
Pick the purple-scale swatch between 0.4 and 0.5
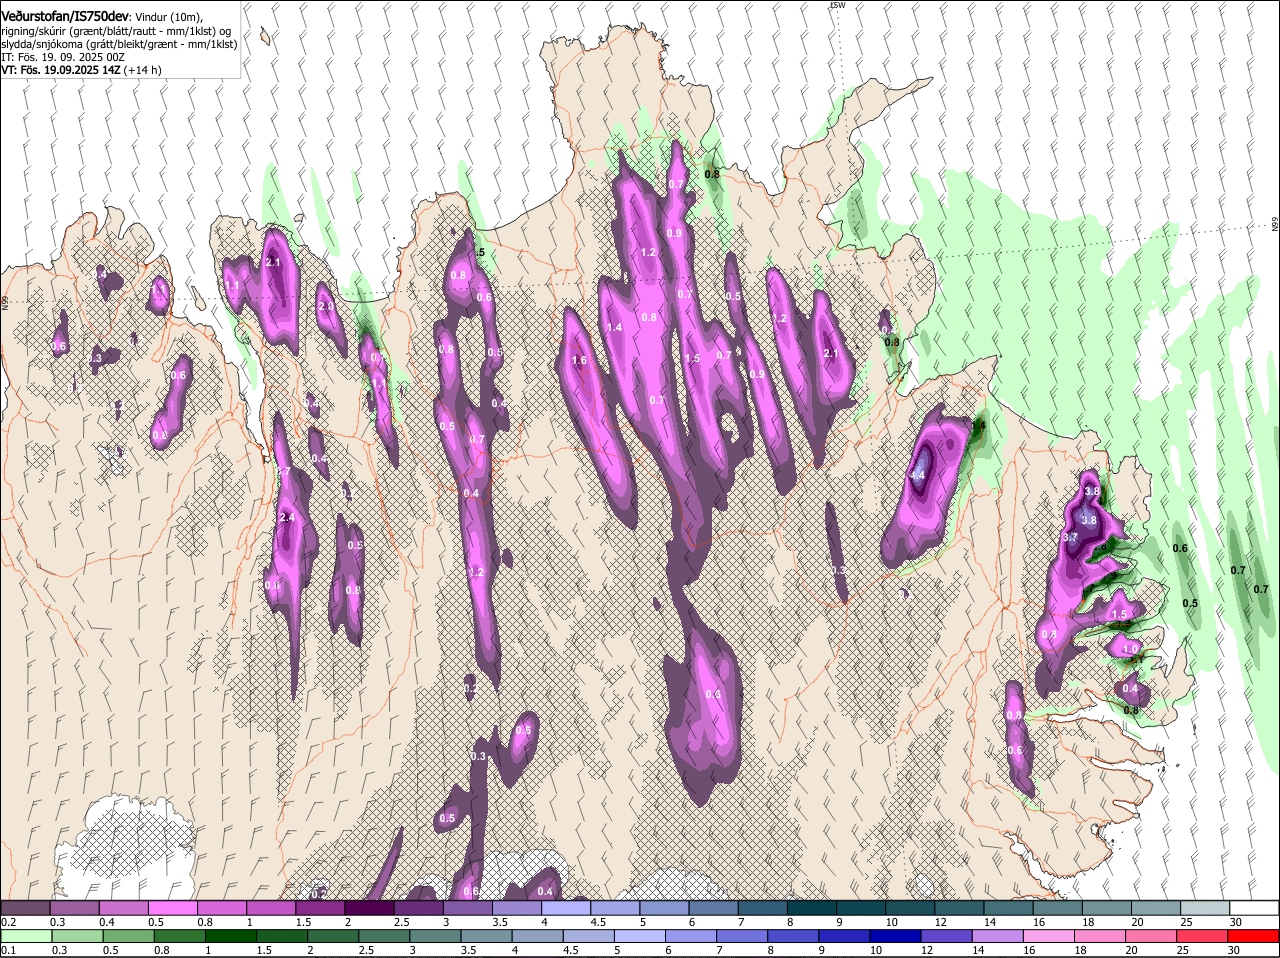(123, 908)
